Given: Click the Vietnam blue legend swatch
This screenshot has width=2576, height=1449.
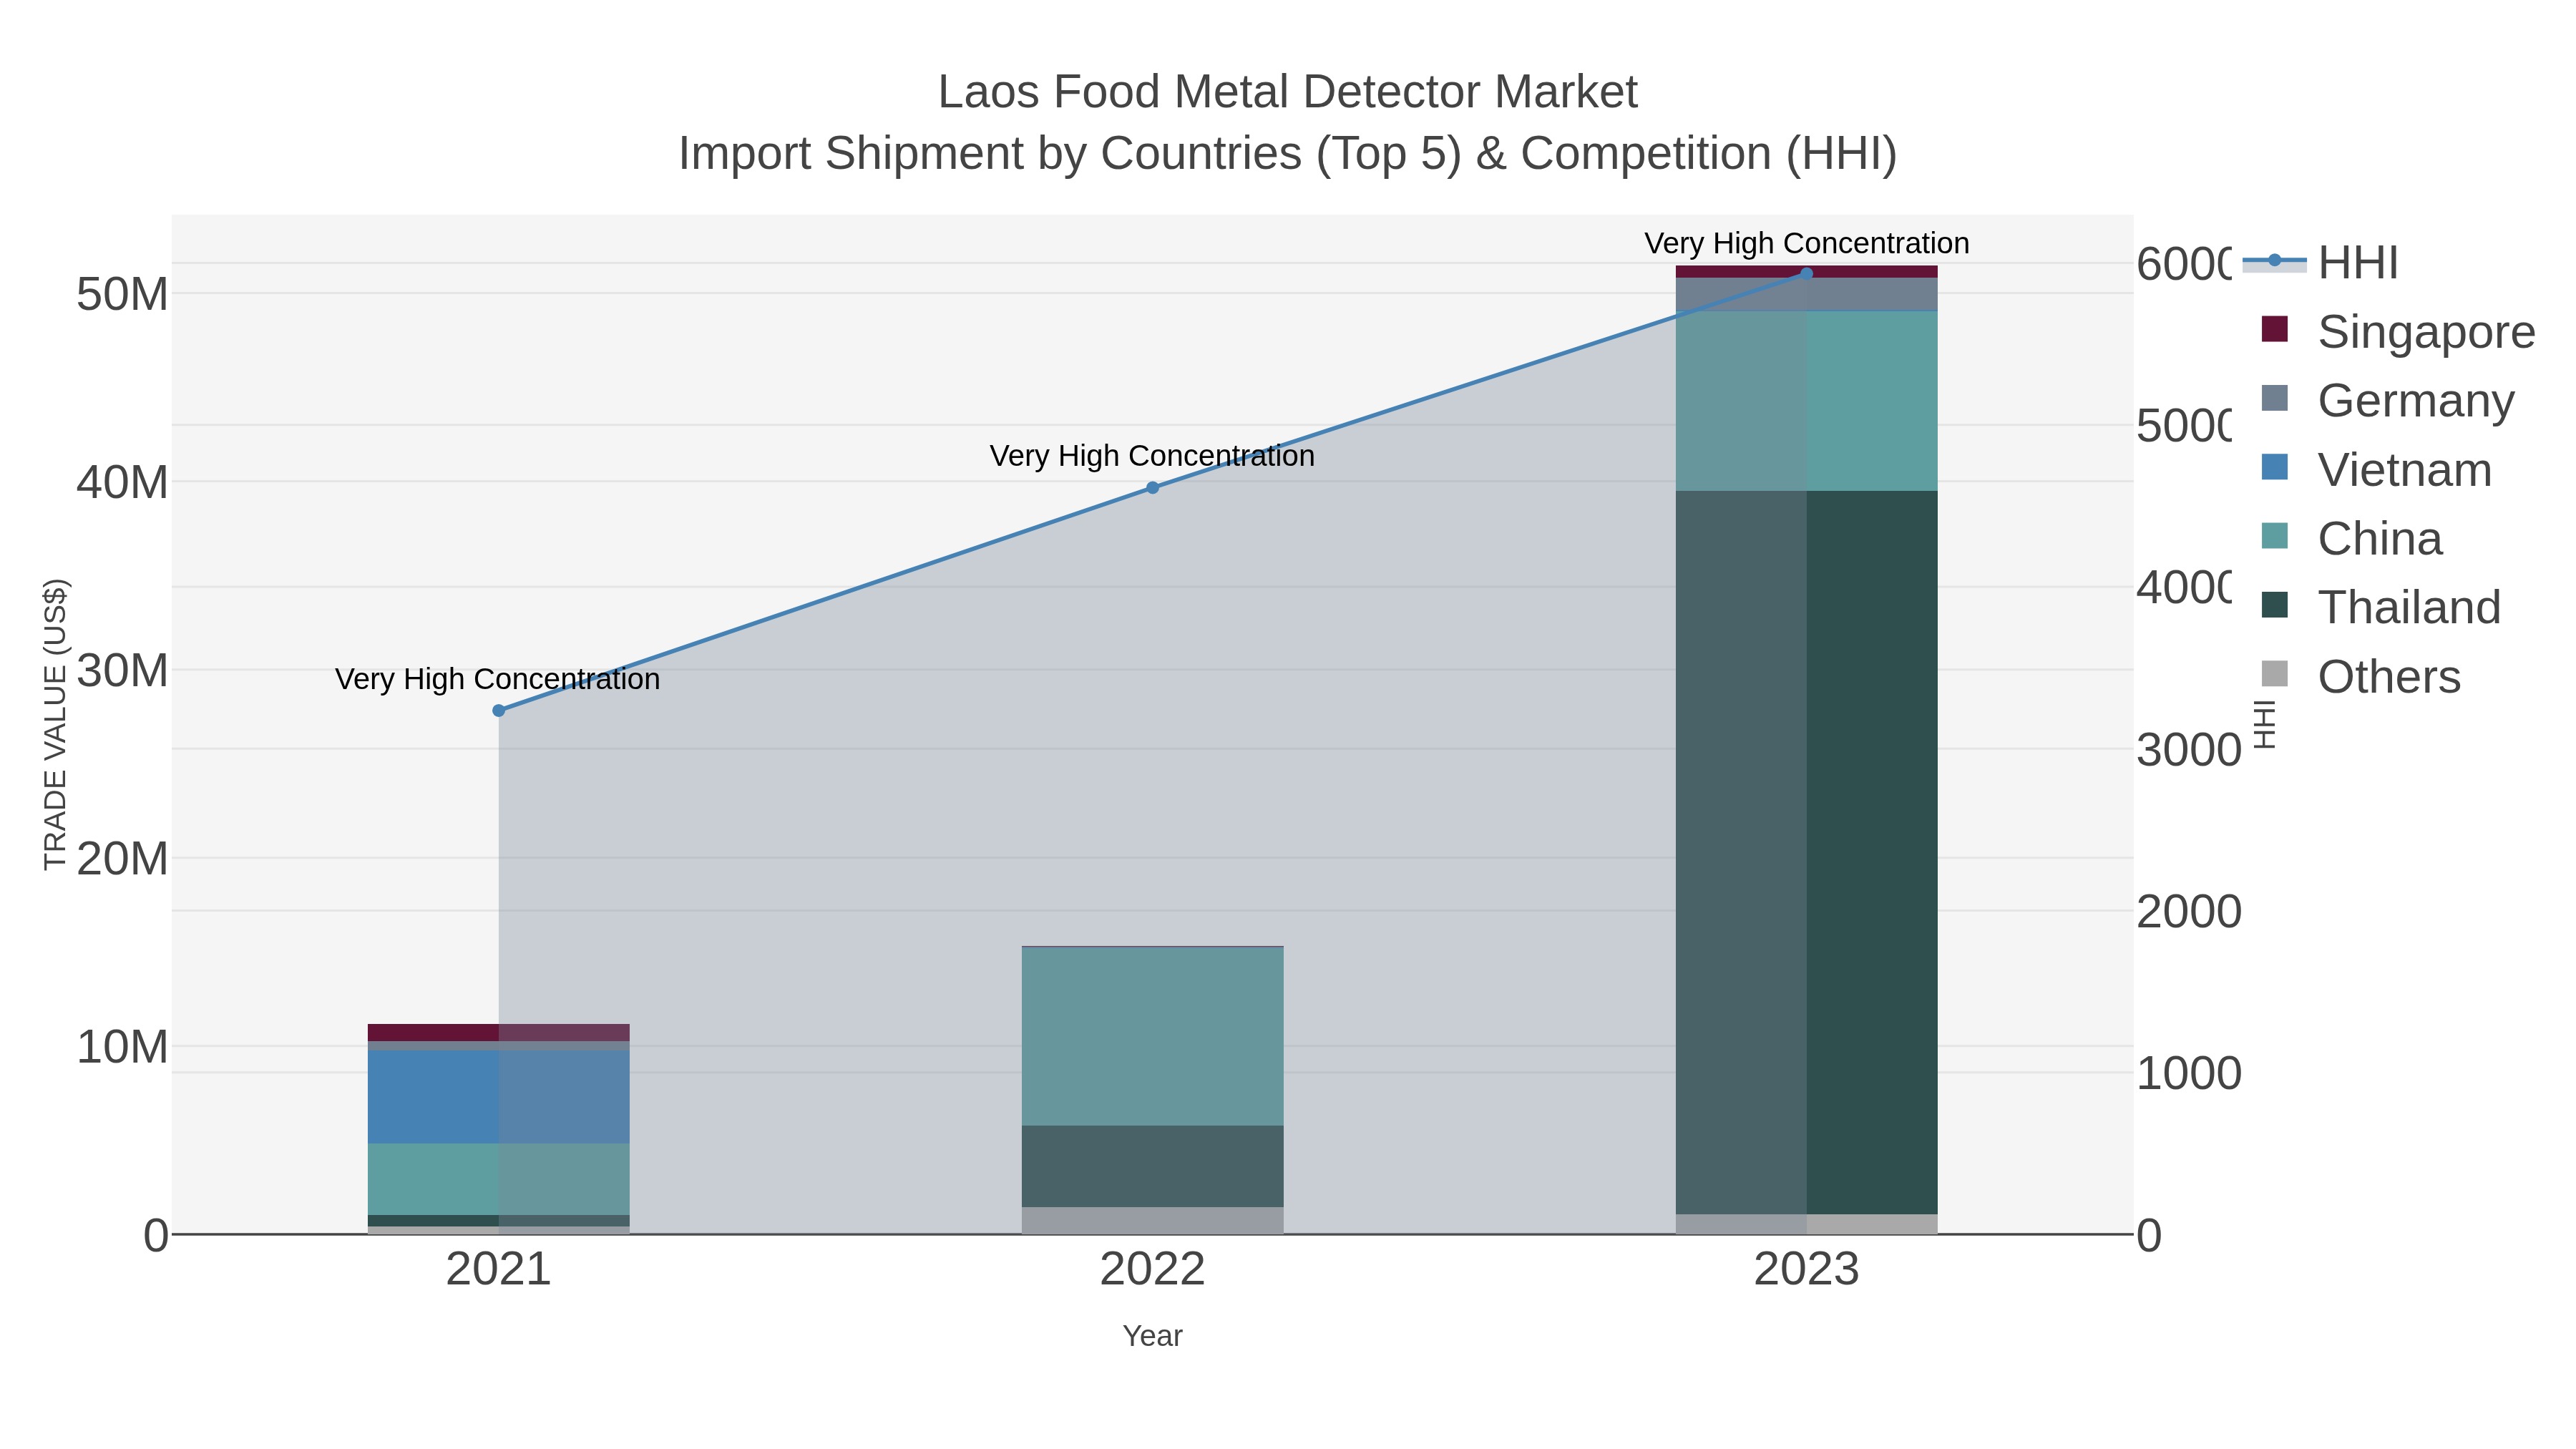Looking at the screenshot, I should pyautogui.click(x=2274, y=467).
